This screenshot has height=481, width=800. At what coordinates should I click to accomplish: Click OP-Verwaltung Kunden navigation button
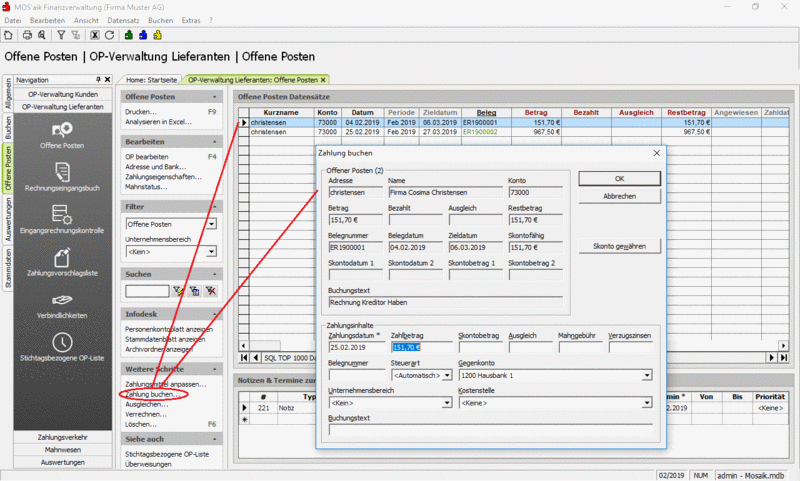click(63, 94)
